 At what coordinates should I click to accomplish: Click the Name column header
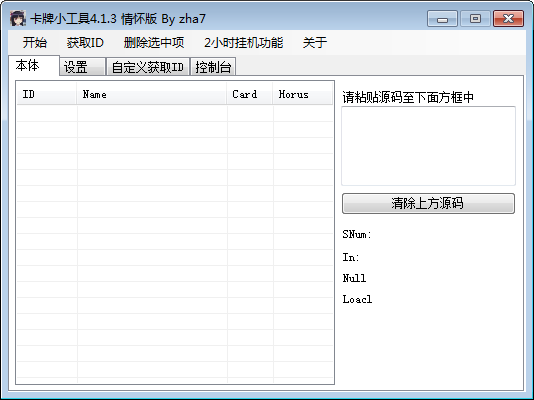(x=152, y=94)
